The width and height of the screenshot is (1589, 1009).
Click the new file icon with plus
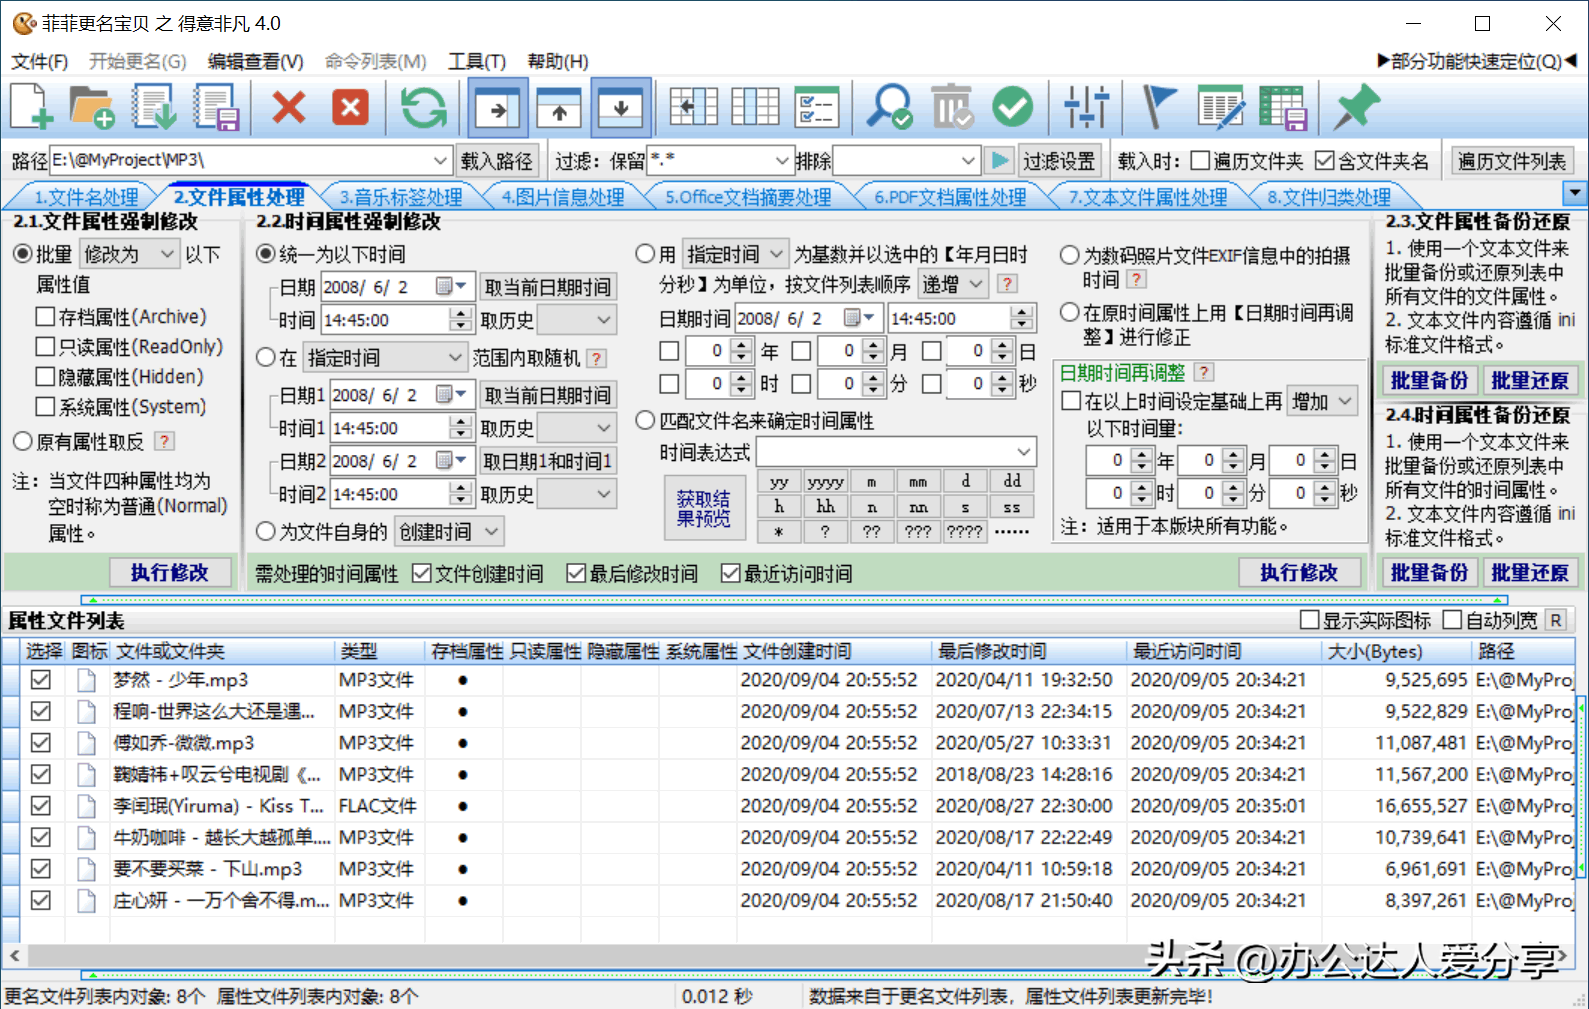pos(31,107)
